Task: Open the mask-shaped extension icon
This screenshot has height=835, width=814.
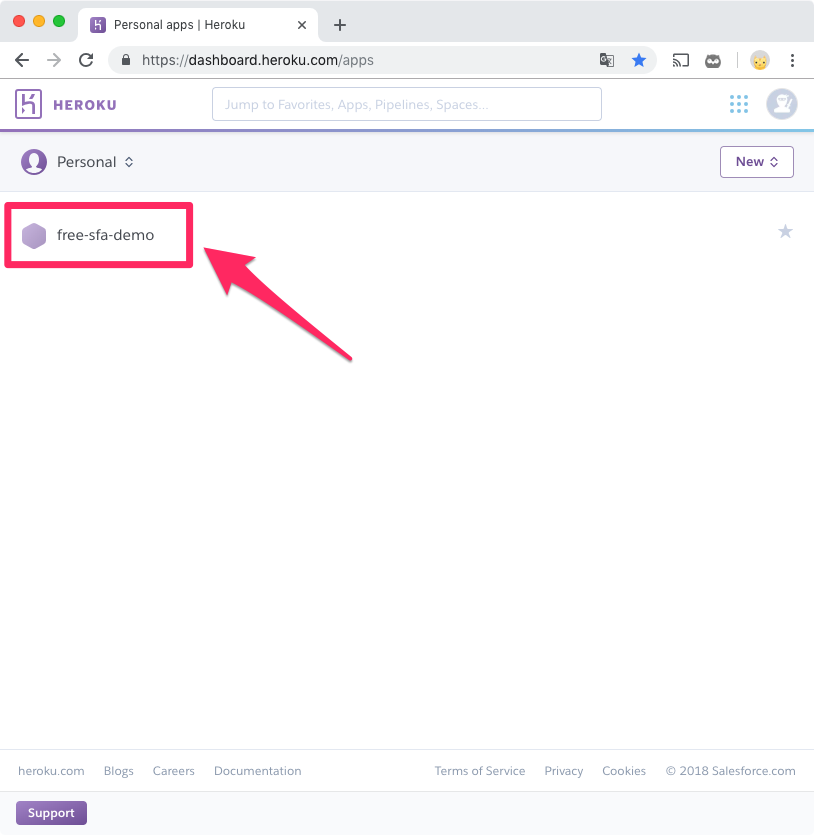Action: [x=713, y=61]
